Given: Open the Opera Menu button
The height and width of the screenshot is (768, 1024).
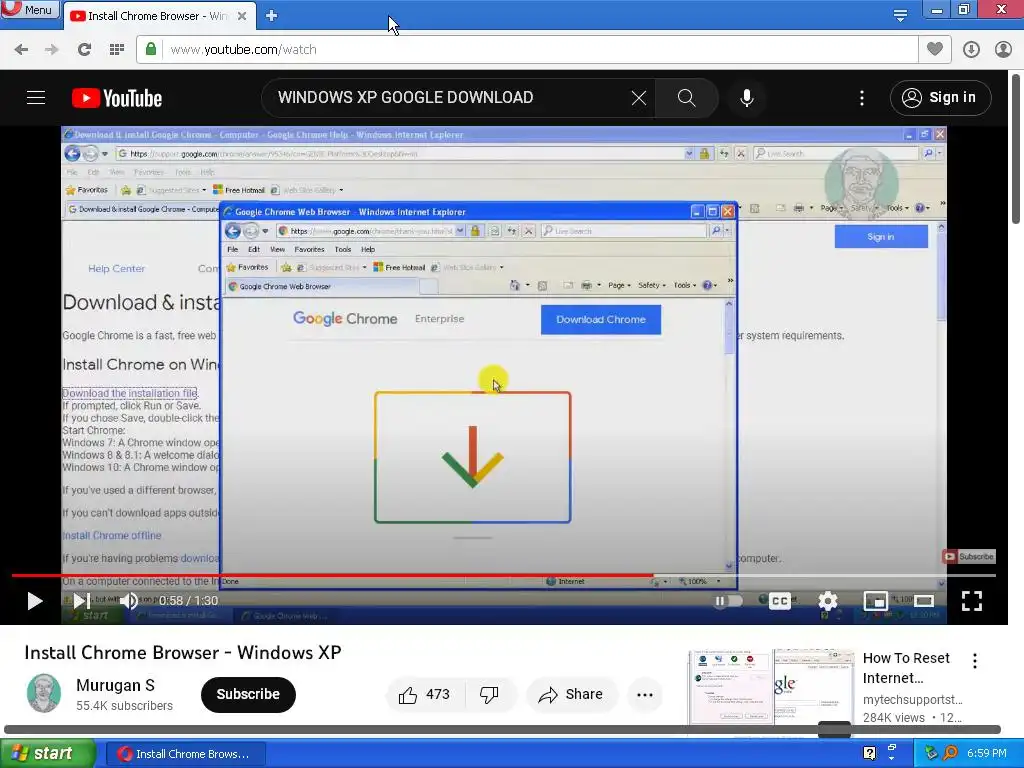Looking at the screenshot, I should point(29,9).
